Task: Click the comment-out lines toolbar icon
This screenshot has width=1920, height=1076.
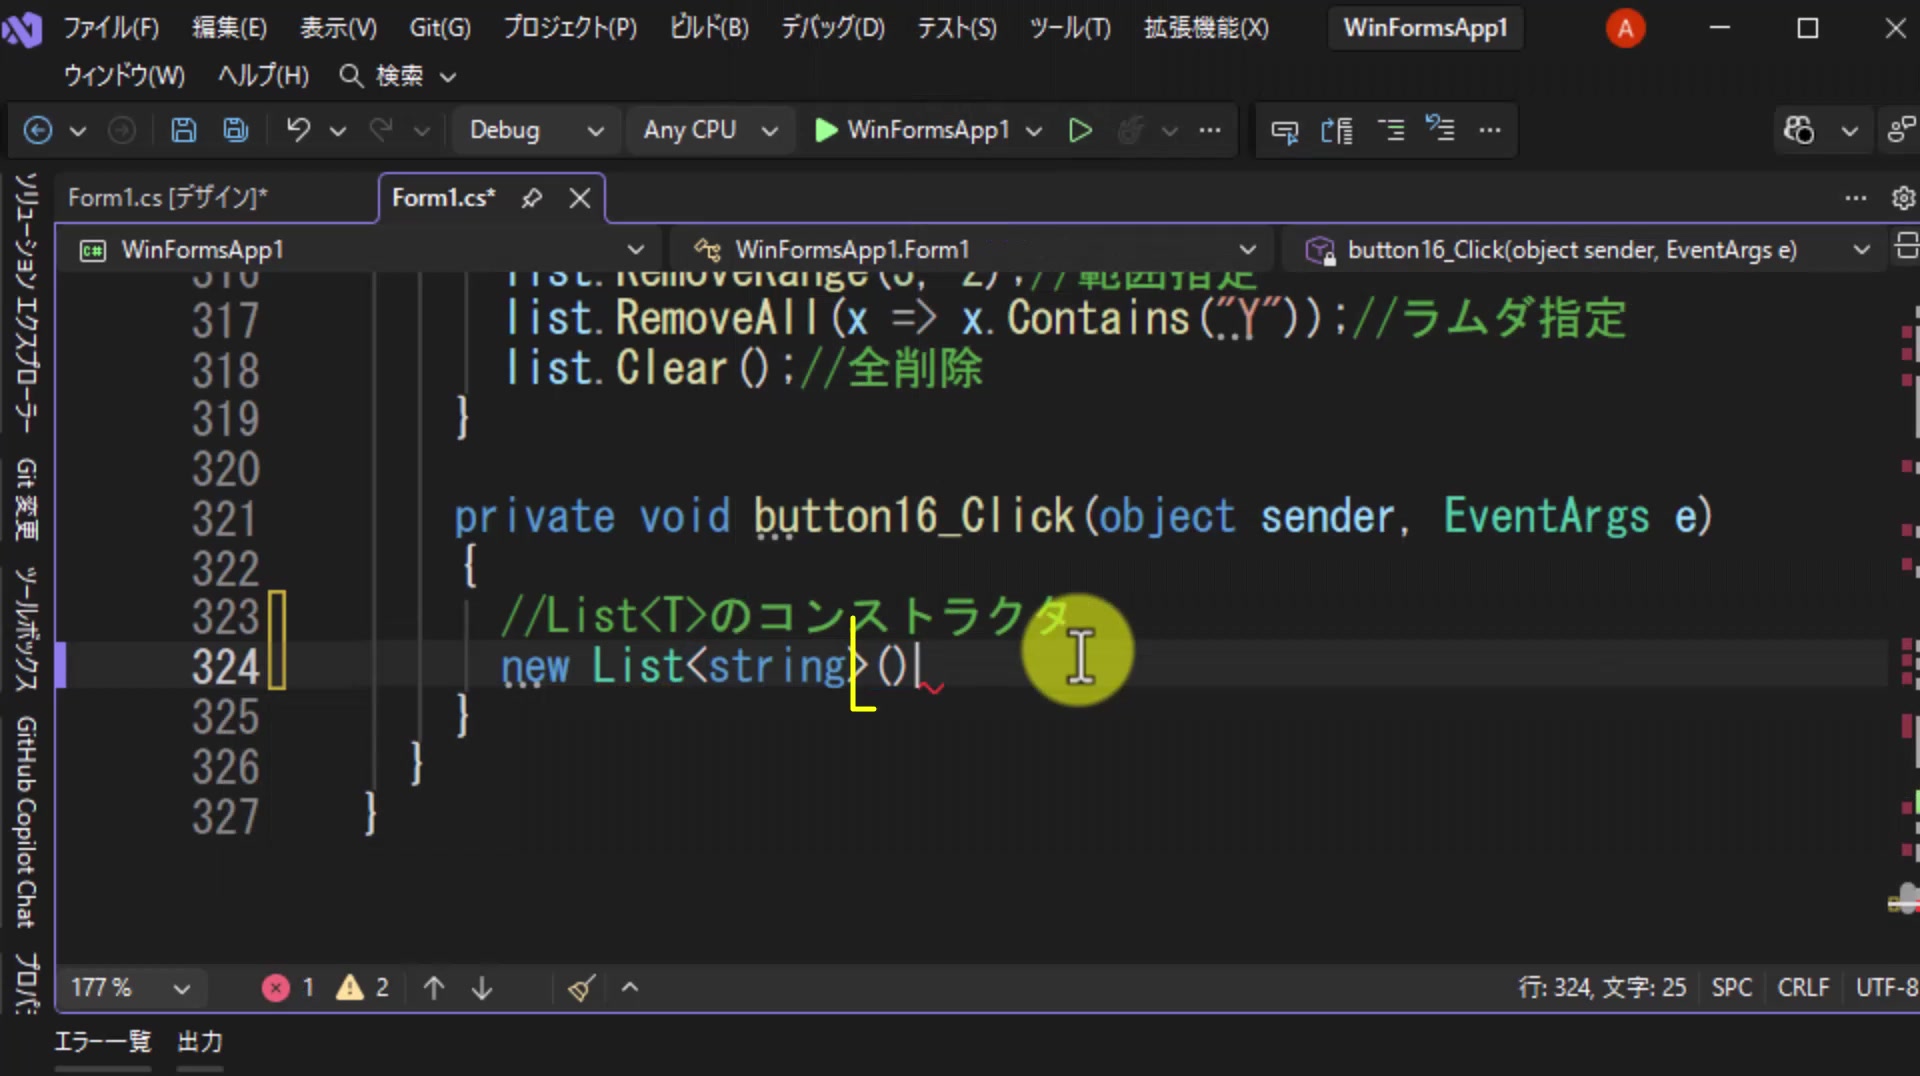Action: click(1391, 130)
